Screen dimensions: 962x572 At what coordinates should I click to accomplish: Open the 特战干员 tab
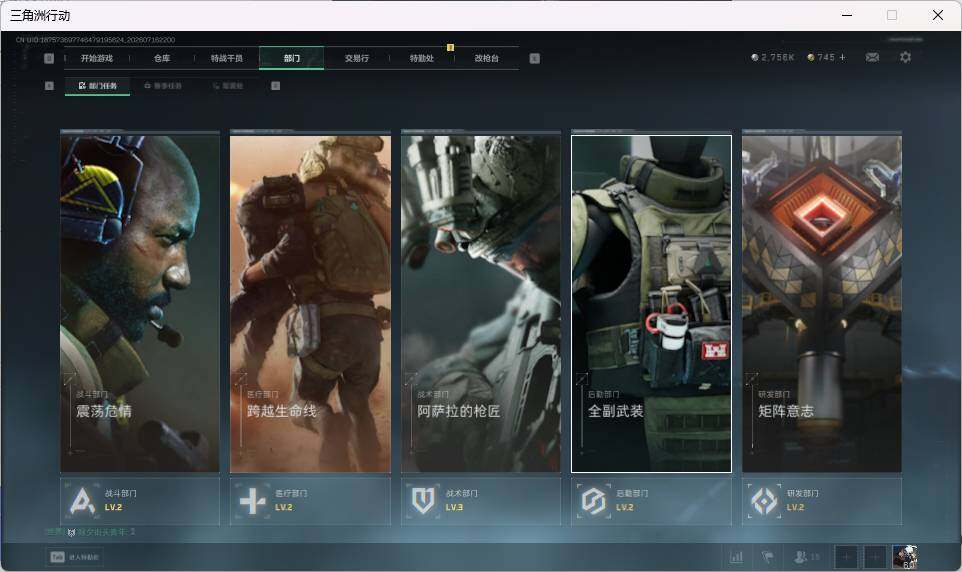(x=227, y=58)
